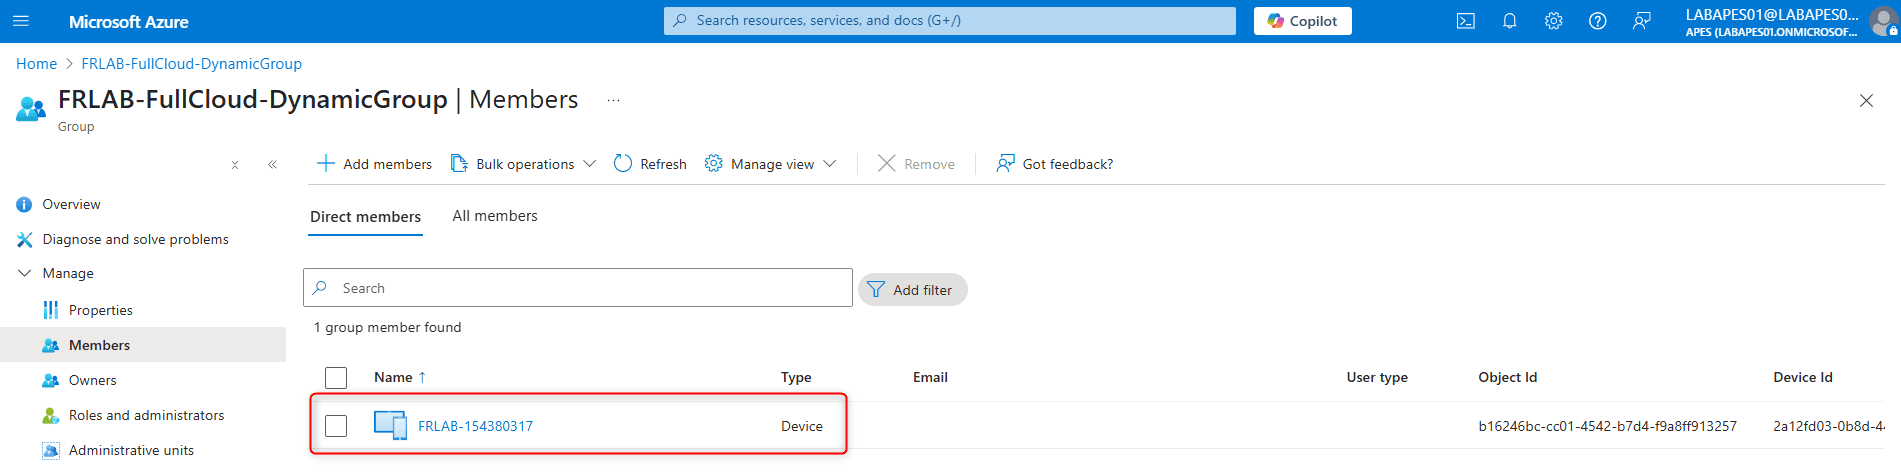Open the notifications bell
The image size is (1901, 472).
1509,21
